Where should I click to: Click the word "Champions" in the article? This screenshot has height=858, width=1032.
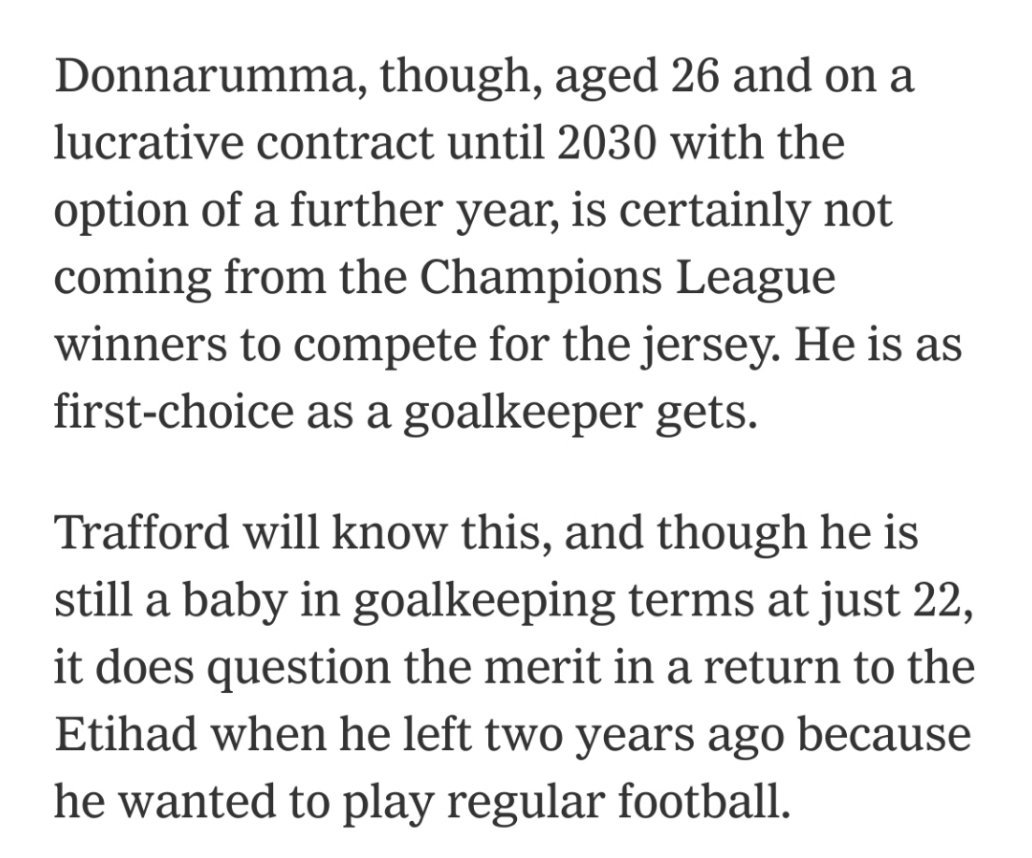point(538,277)
